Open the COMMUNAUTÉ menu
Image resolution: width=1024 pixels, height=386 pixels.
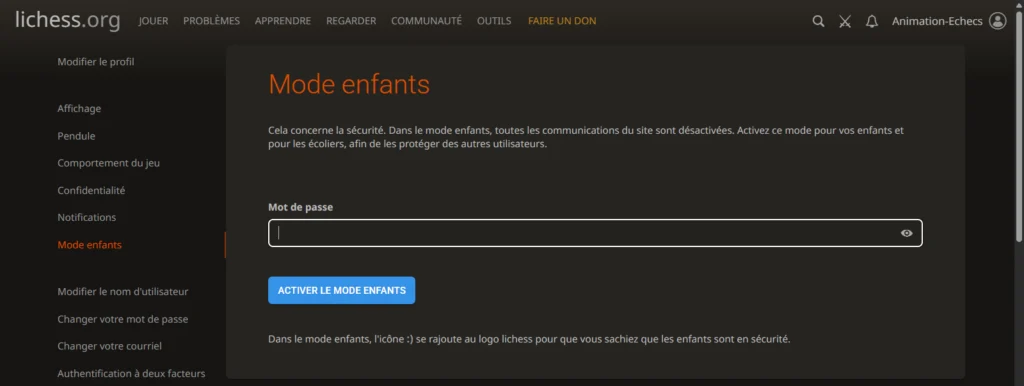point(426,21)
